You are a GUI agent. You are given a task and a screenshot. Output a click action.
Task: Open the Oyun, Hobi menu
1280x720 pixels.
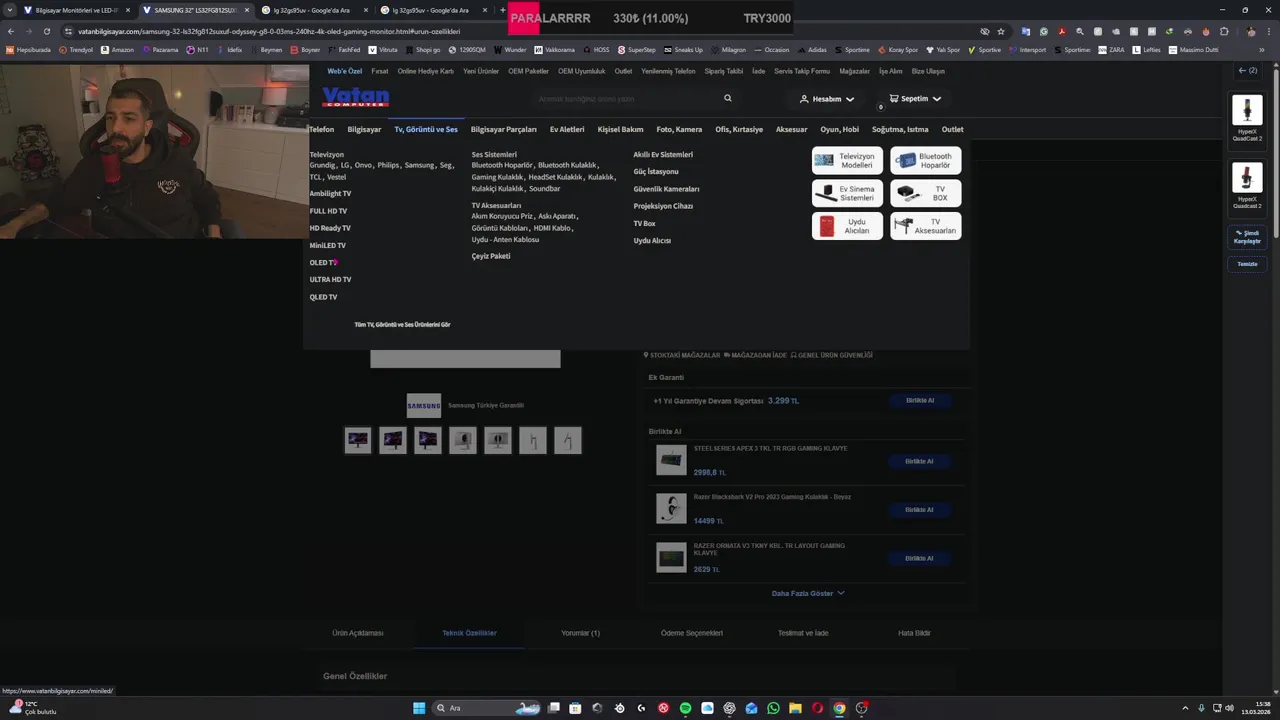coord(839,129)
